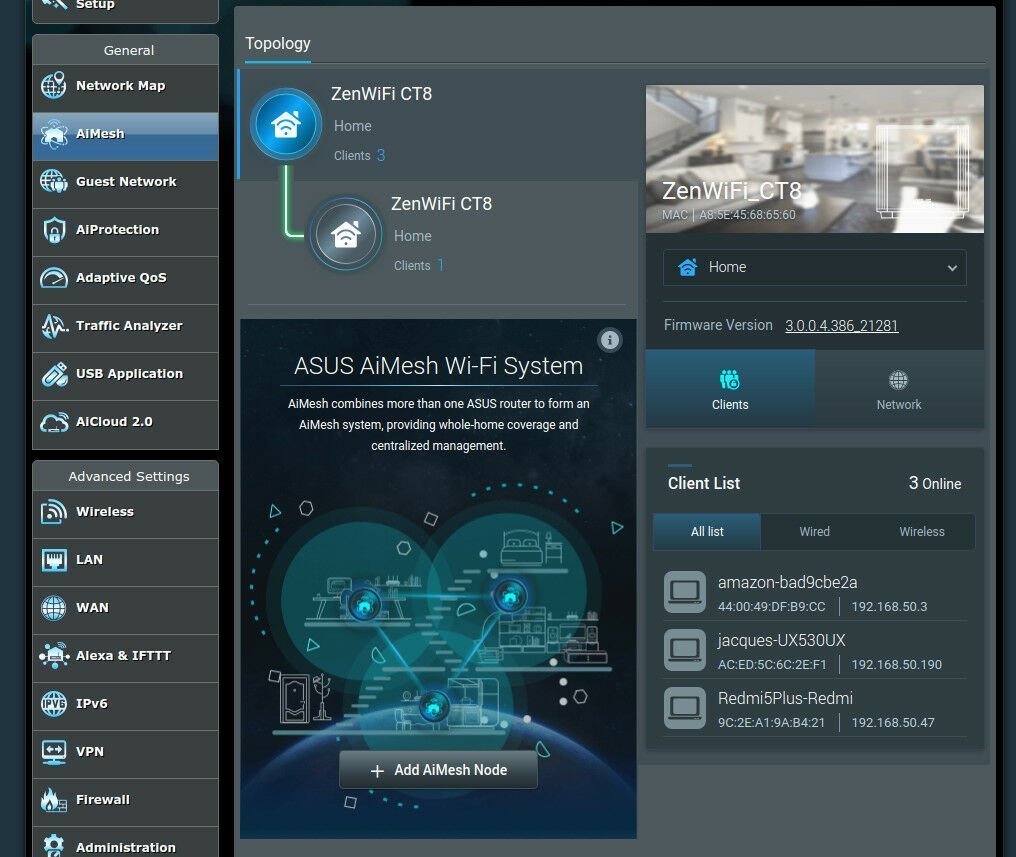1016x857 pixels.
Task: Switch to the Network tab
Action: (899, 389)
